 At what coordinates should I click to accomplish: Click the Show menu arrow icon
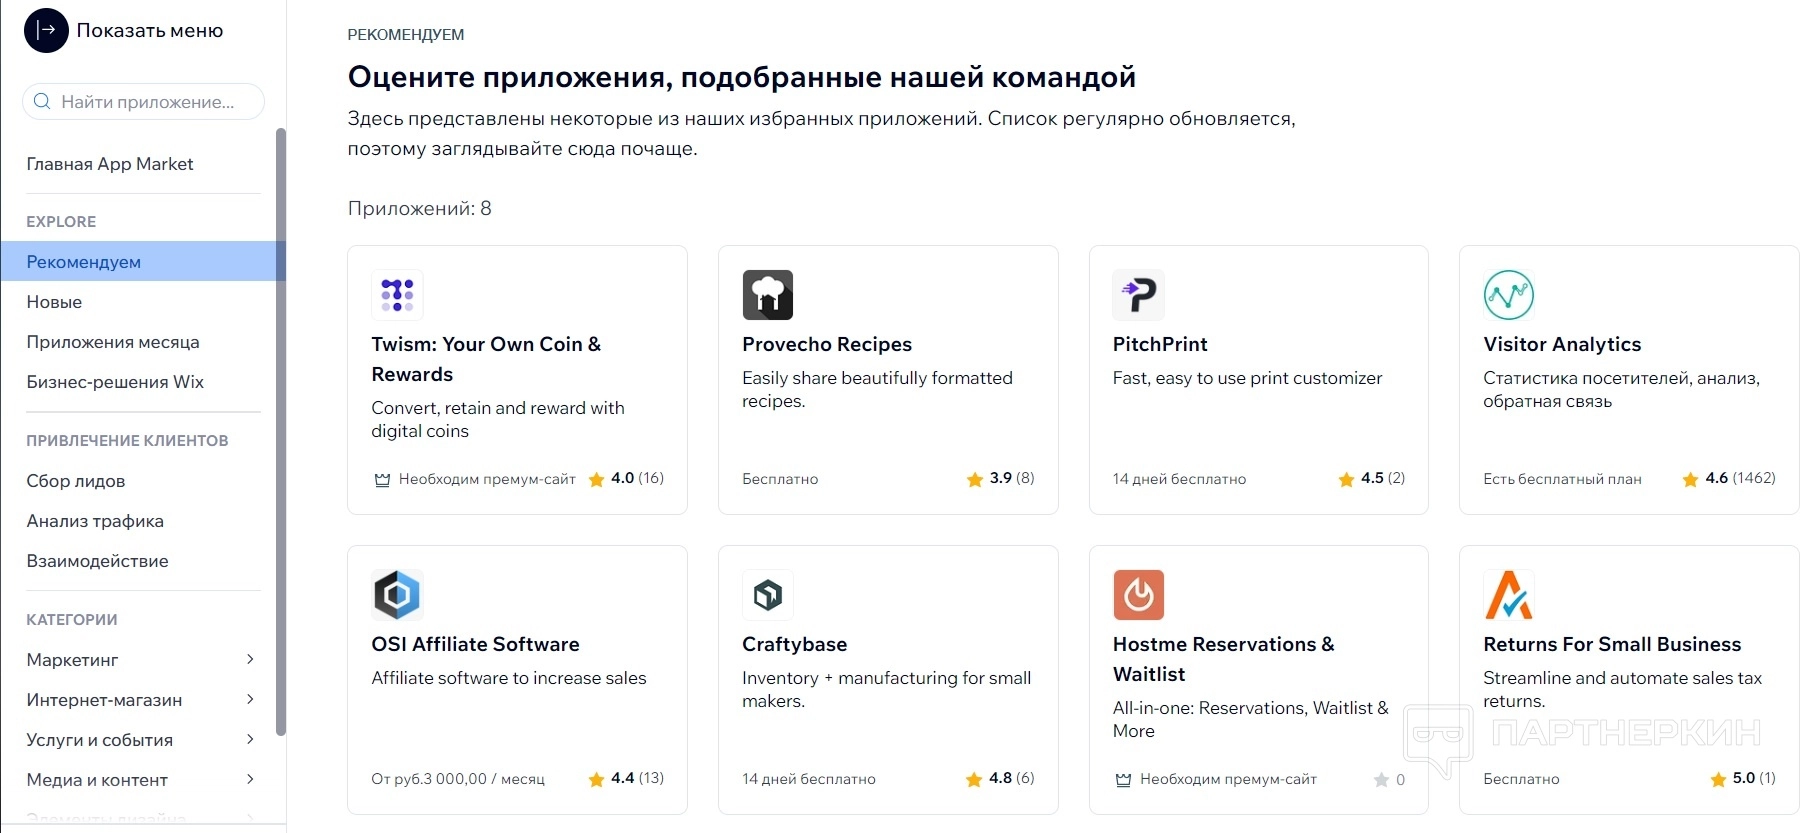click(x=46, y=31)
